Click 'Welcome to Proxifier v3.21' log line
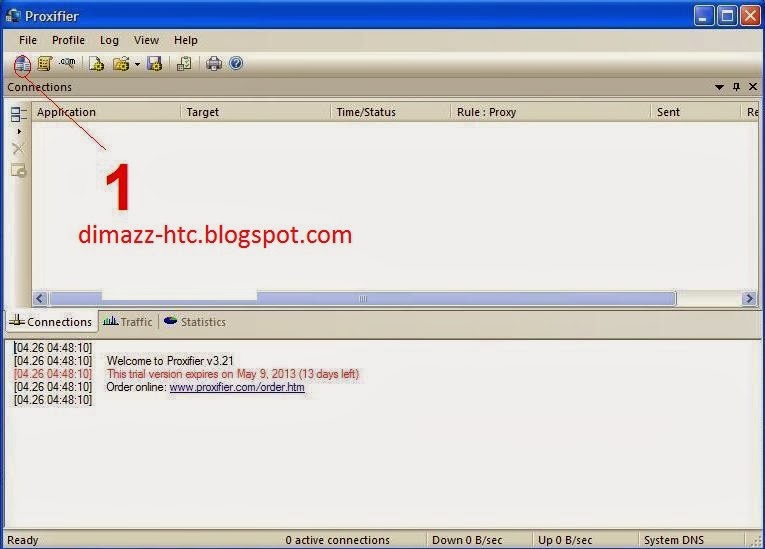This screenshot has height=549, width=765. pos(170,361)
